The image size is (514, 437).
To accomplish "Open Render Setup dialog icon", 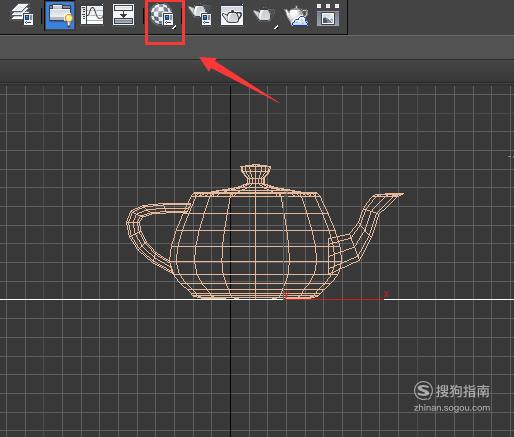I will (x=201, y=15).
